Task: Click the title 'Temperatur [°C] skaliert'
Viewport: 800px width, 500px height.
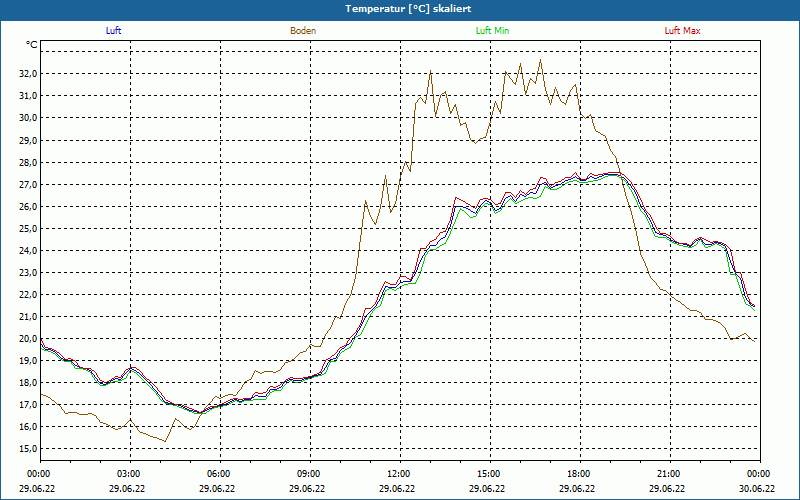Action: pyautogui.click(x=408, y=9)
